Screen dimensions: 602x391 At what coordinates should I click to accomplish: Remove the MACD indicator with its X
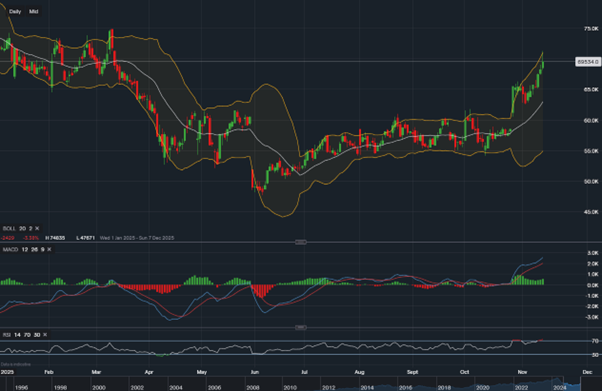[x=49, y=250]
